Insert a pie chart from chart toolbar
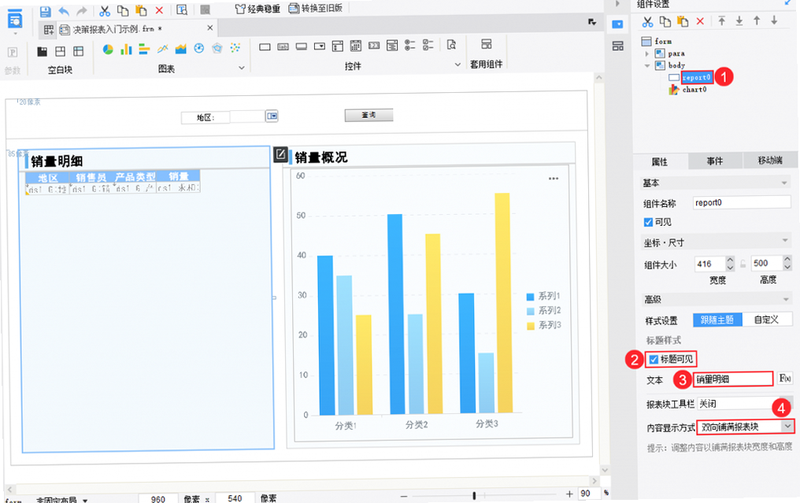The width and height of the screenshot is (800, 503). 108,49
